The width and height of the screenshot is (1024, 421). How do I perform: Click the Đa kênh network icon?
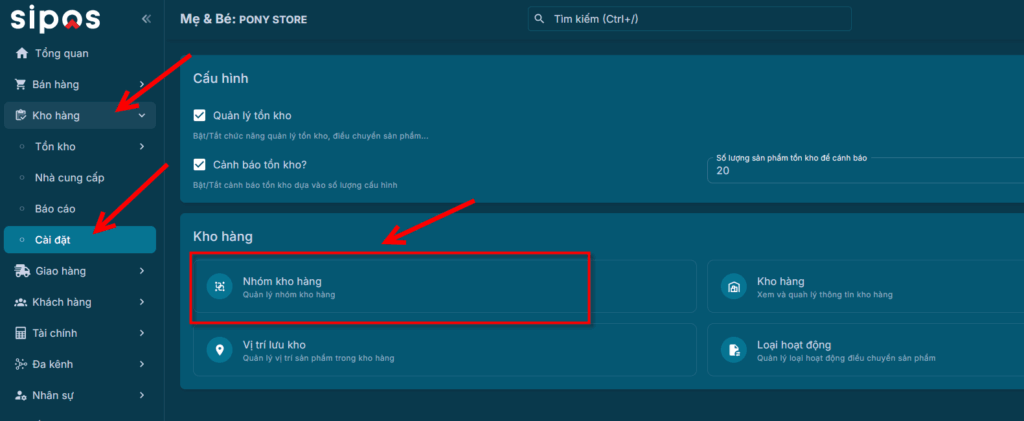20,364
